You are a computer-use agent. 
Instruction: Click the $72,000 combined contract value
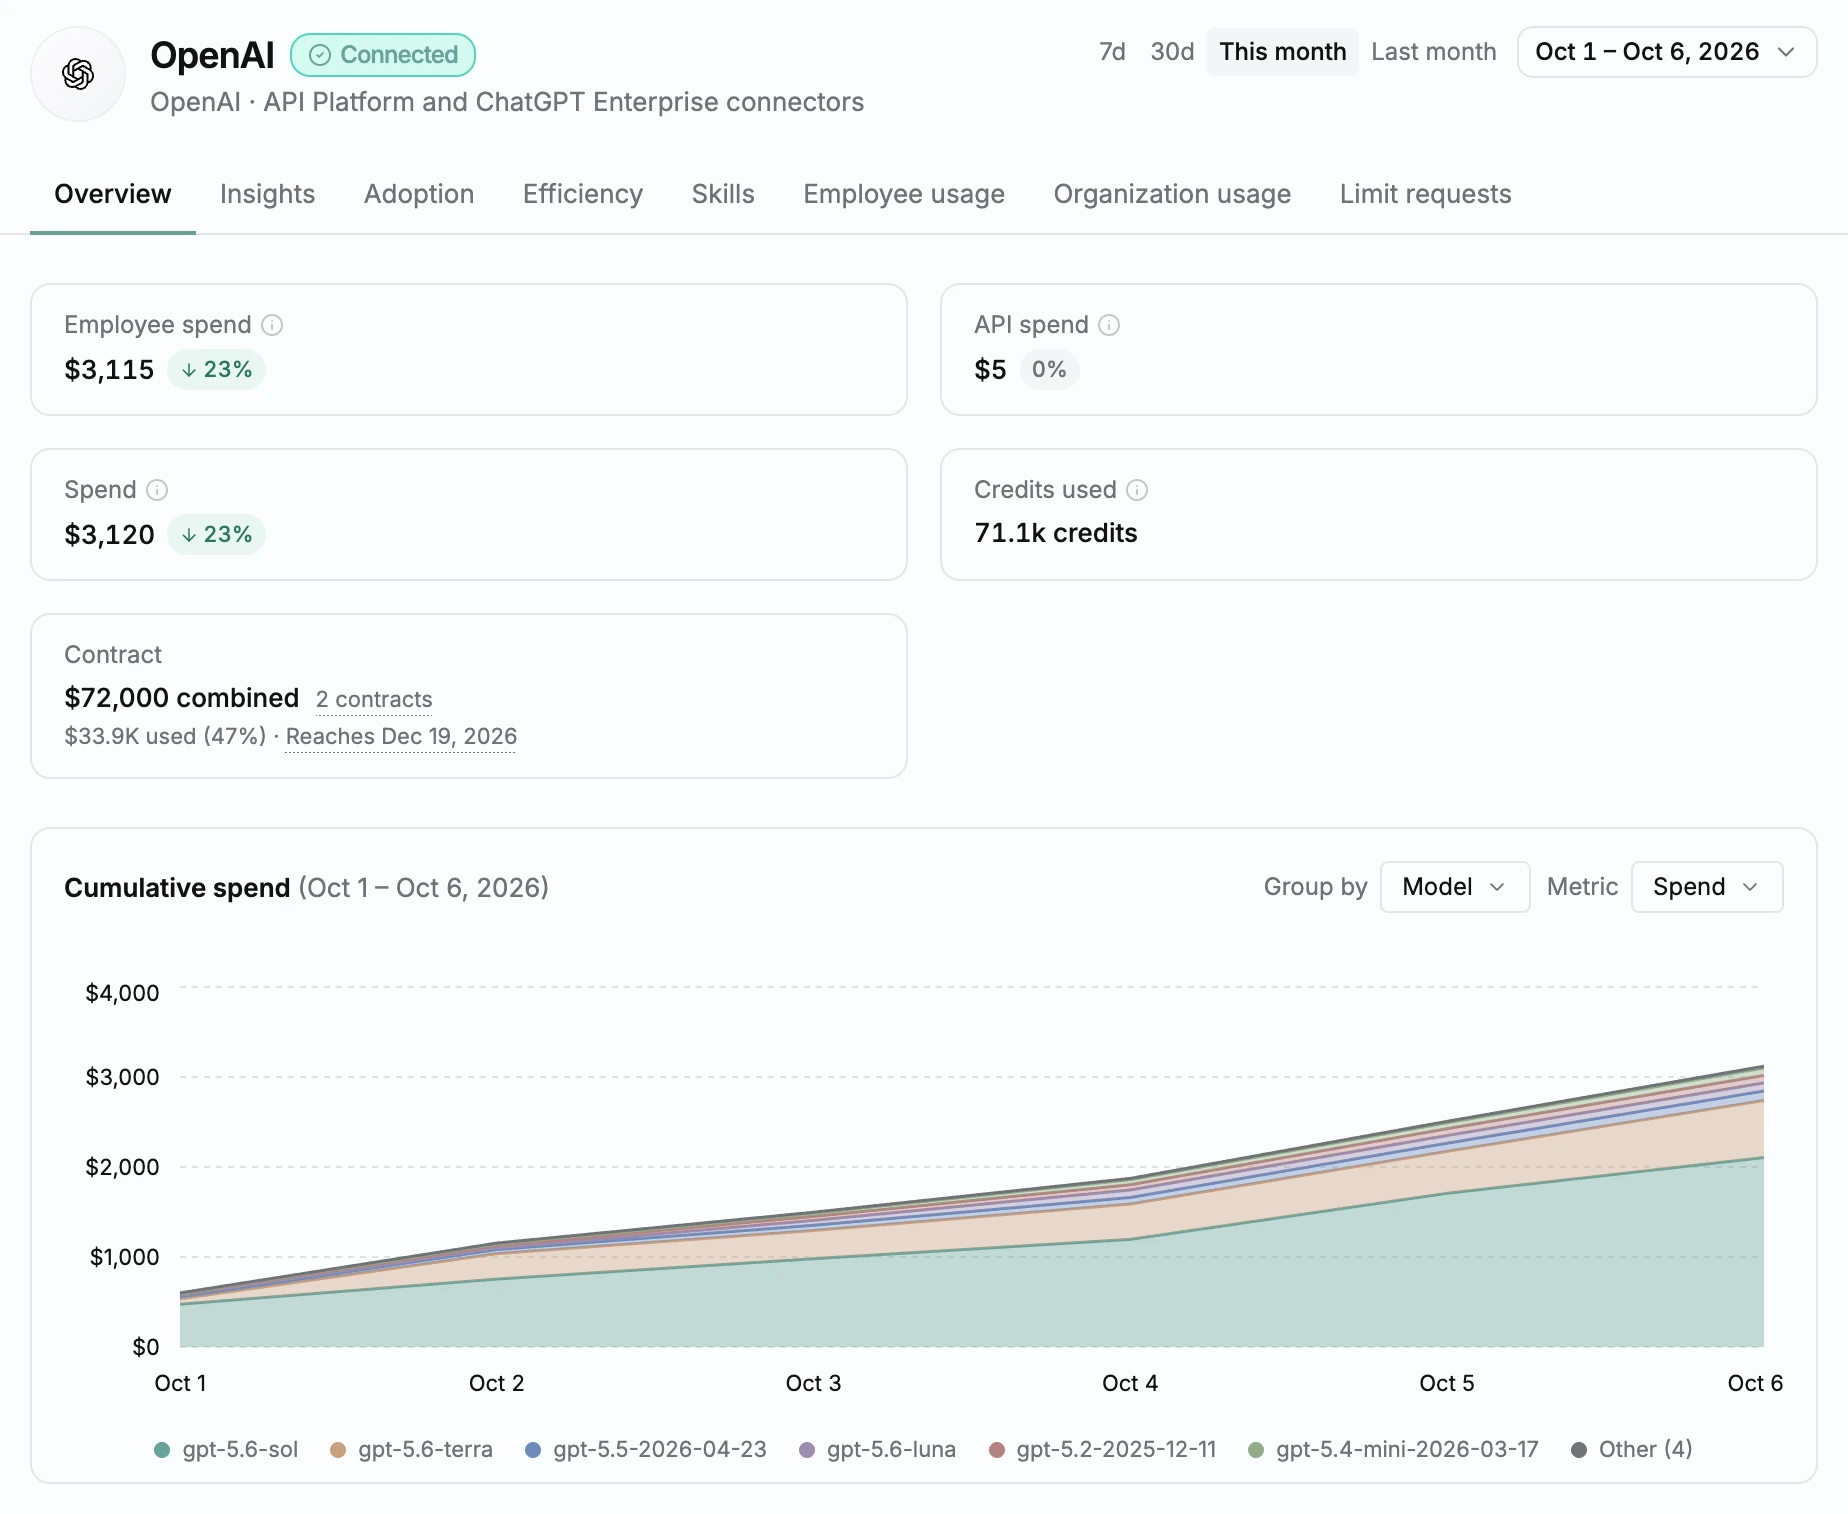(x=181, y=698)
